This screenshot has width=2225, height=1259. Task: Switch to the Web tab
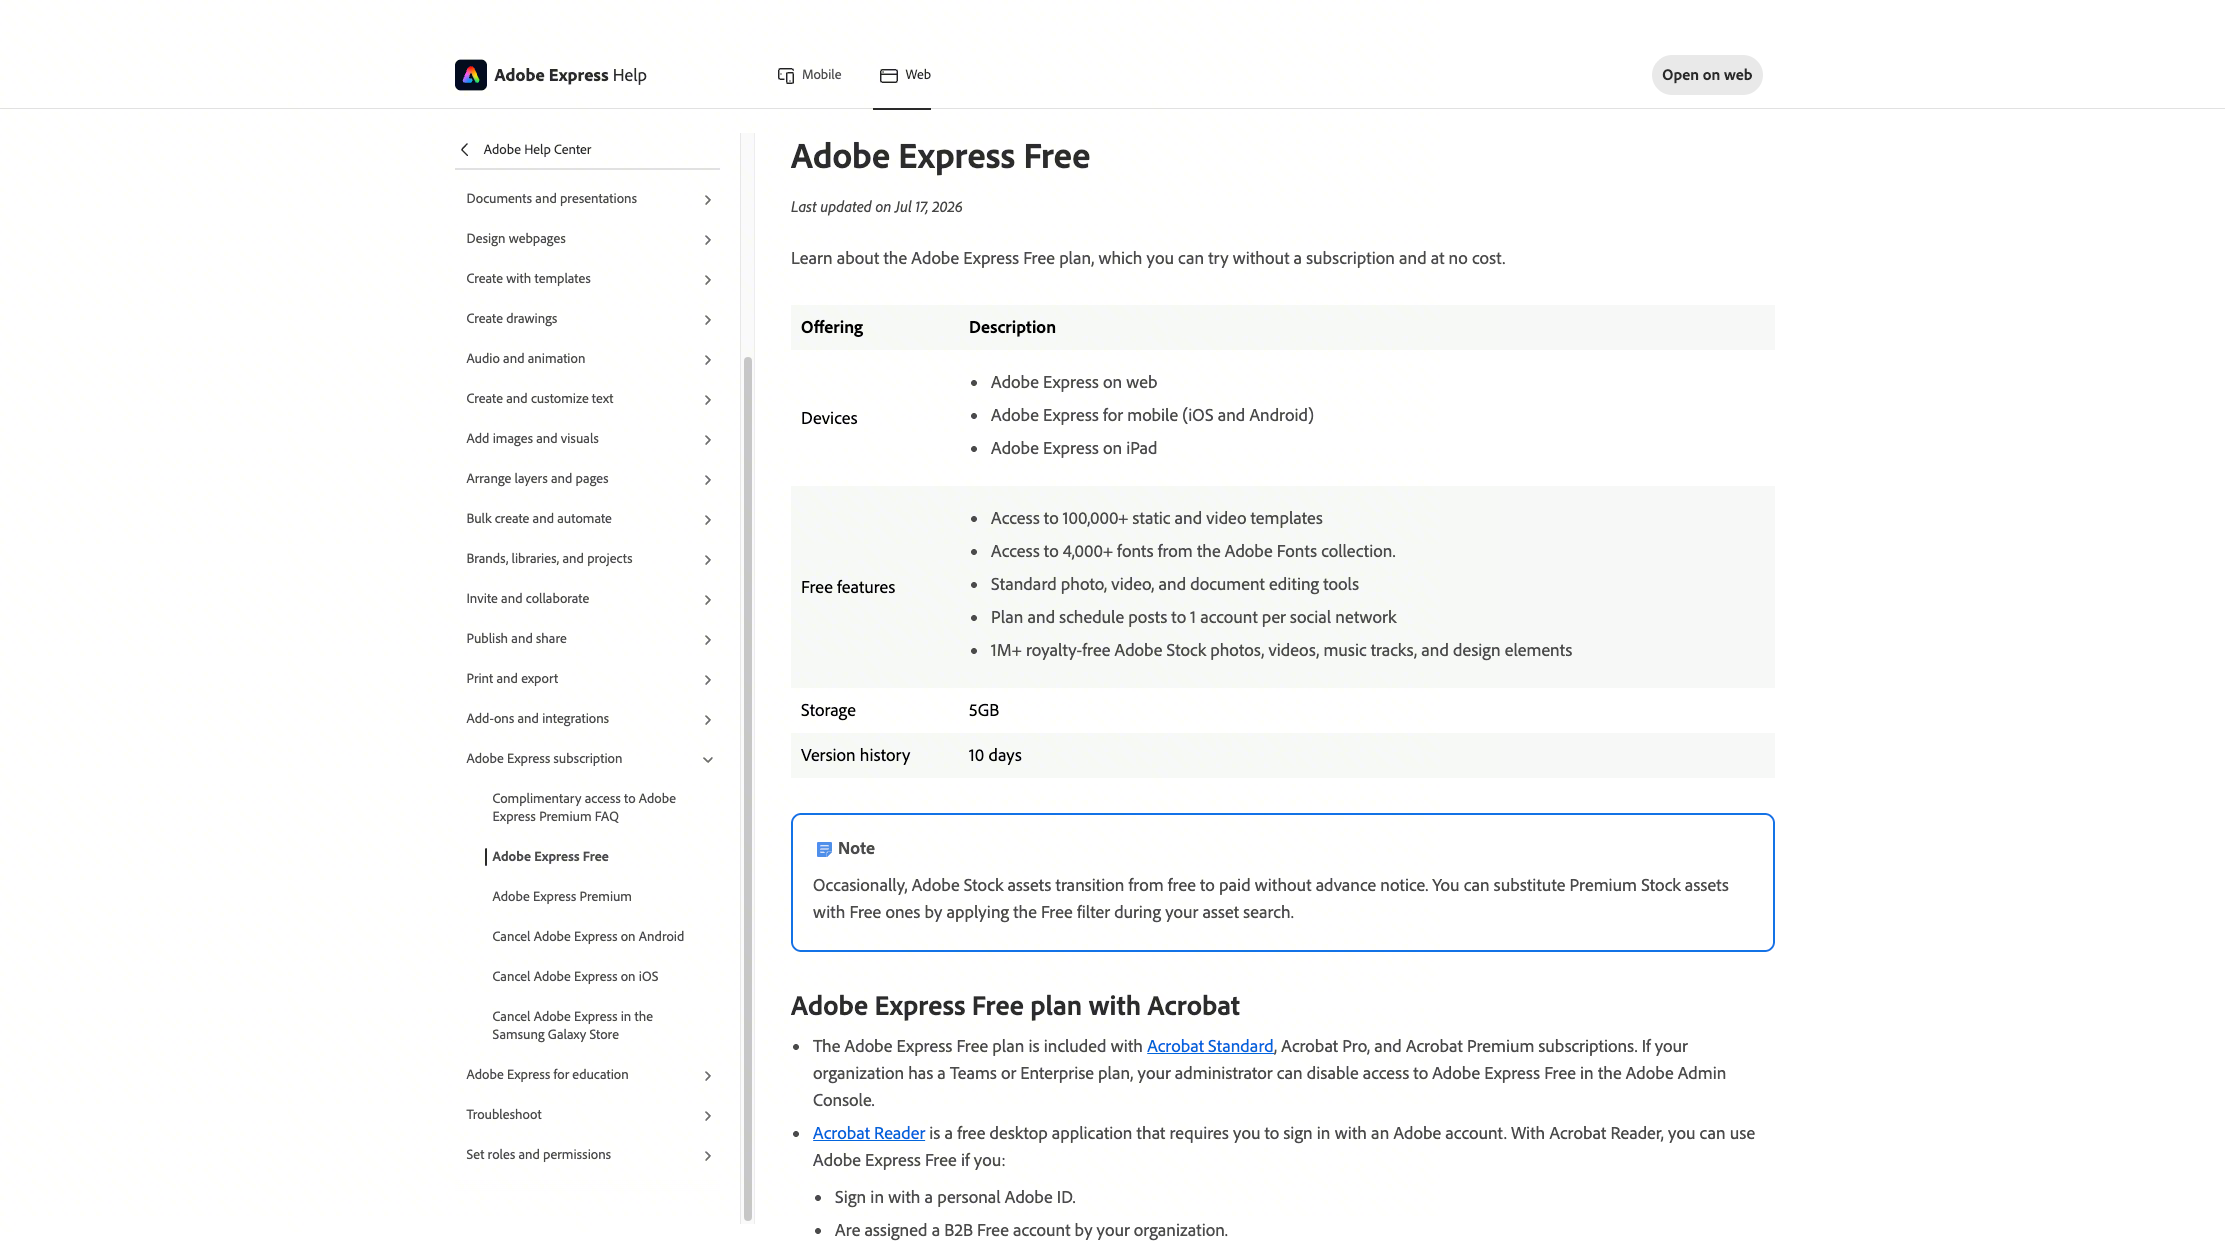905,75
